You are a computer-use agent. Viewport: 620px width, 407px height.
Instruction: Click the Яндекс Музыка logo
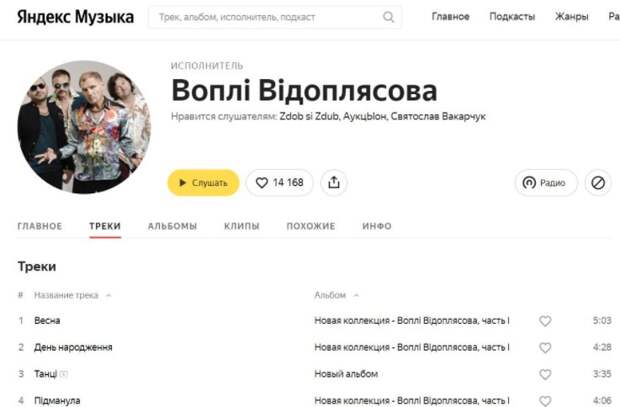pos(75,17)
